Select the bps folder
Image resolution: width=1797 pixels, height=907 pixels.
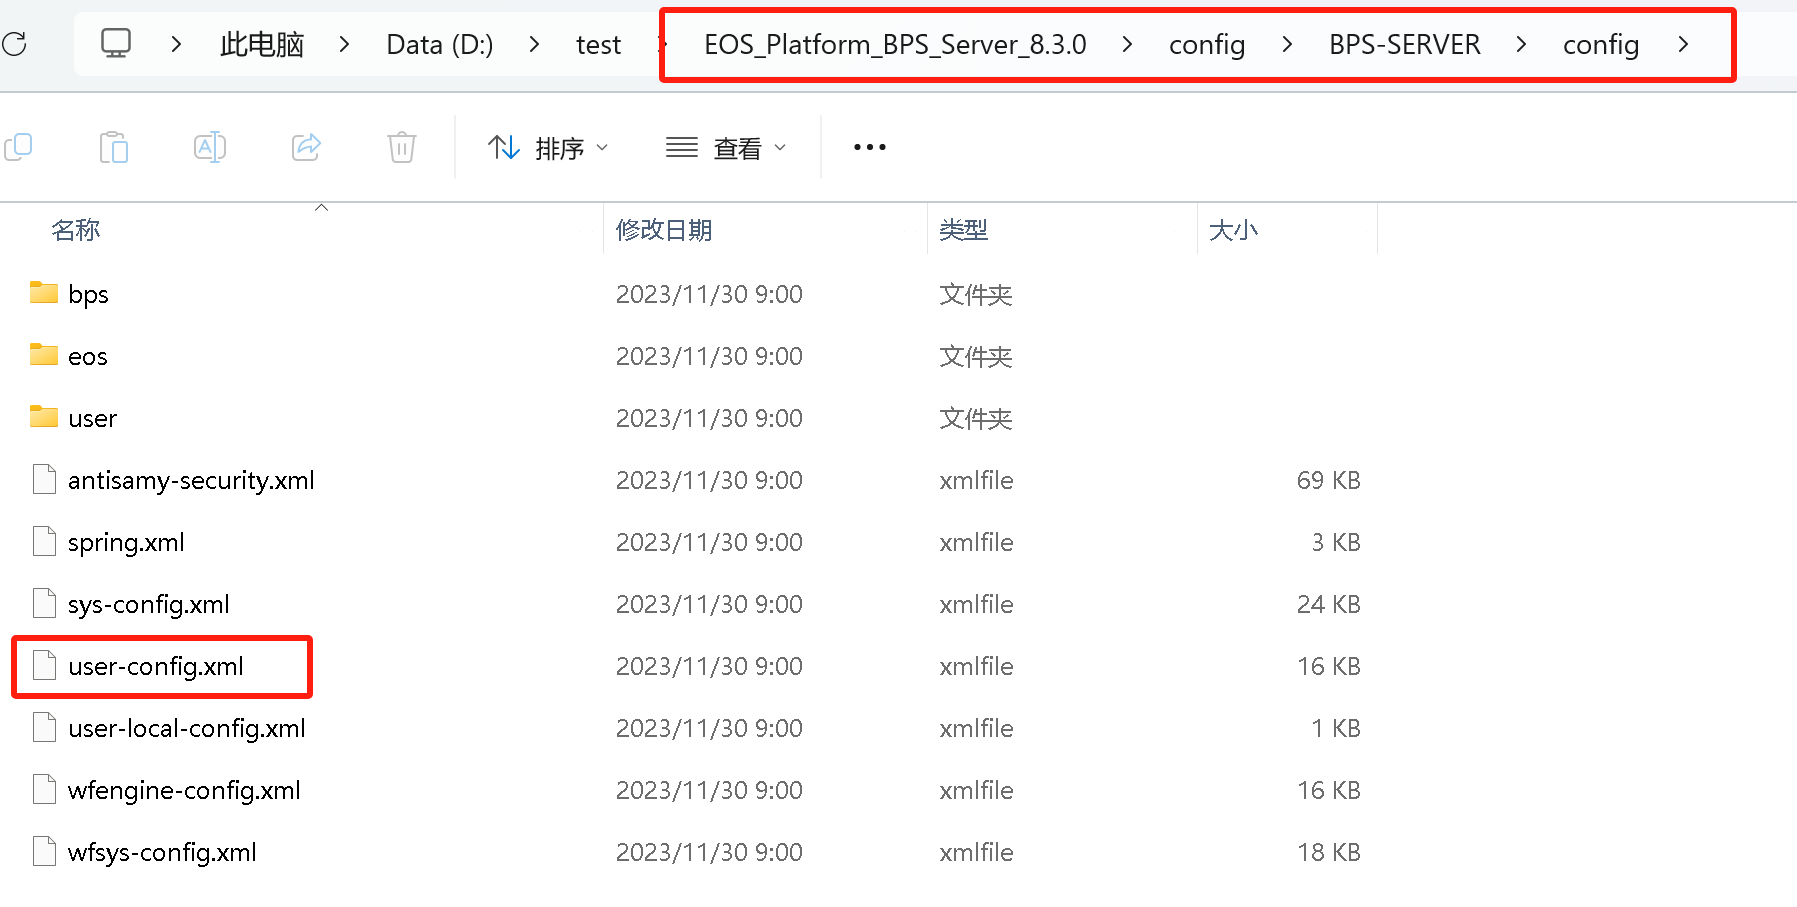coord(88,294)
